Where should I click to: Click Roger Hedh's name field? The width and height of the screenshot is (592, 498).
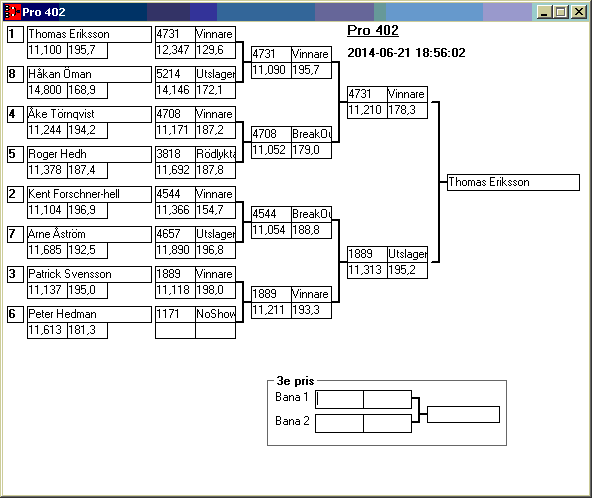(89, 154)
